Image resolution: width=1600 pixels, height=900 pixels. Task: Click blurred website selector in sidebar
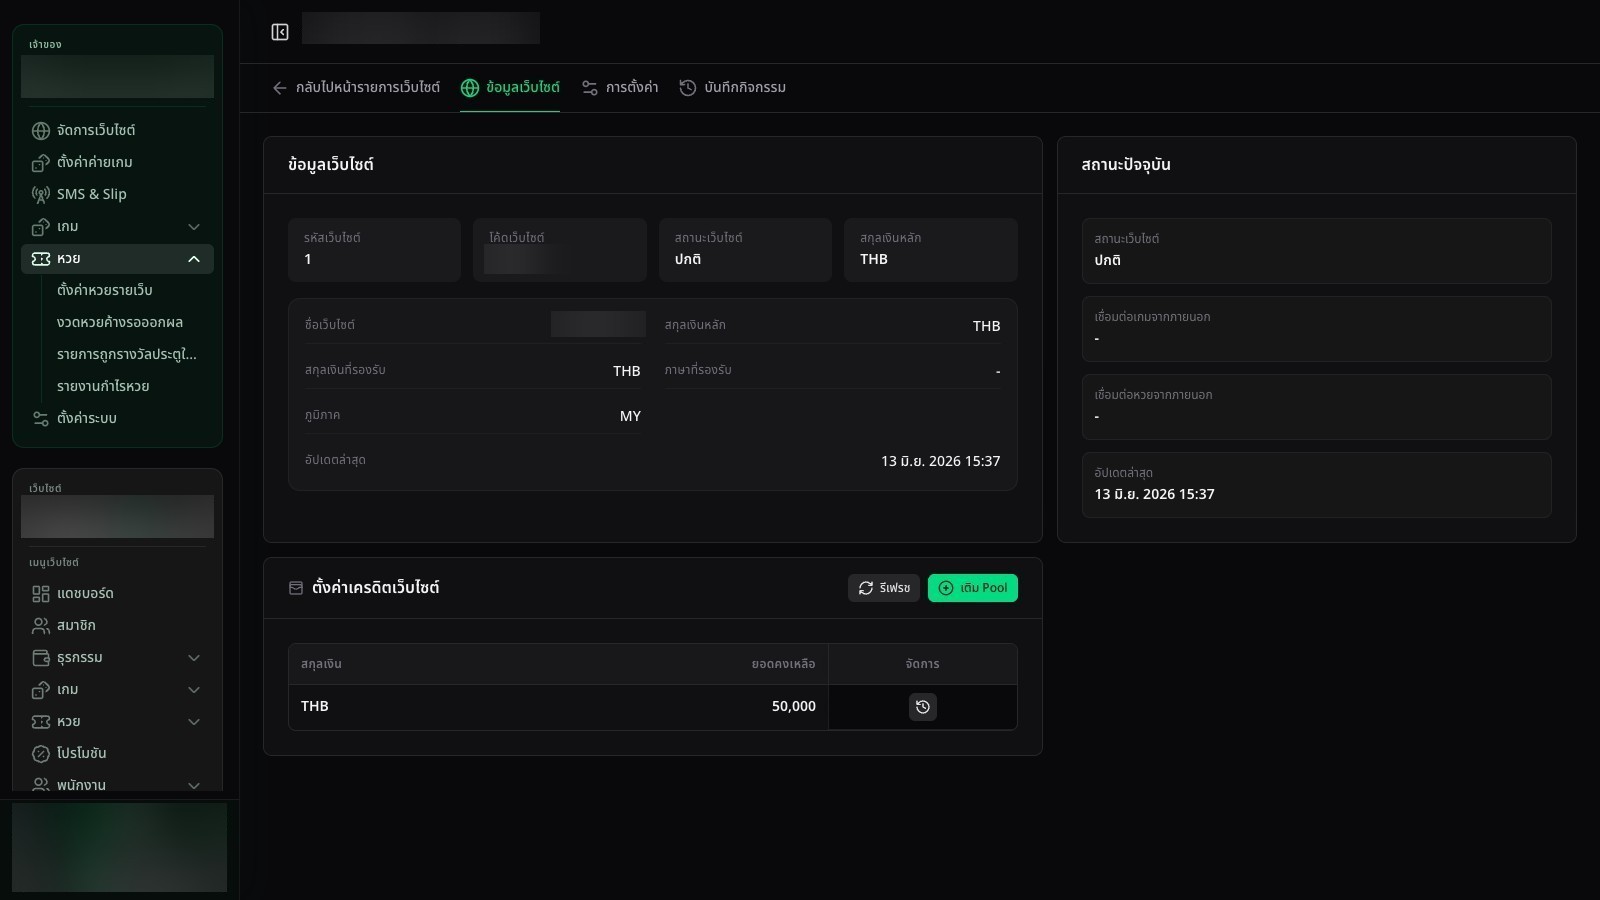[117, 517]
